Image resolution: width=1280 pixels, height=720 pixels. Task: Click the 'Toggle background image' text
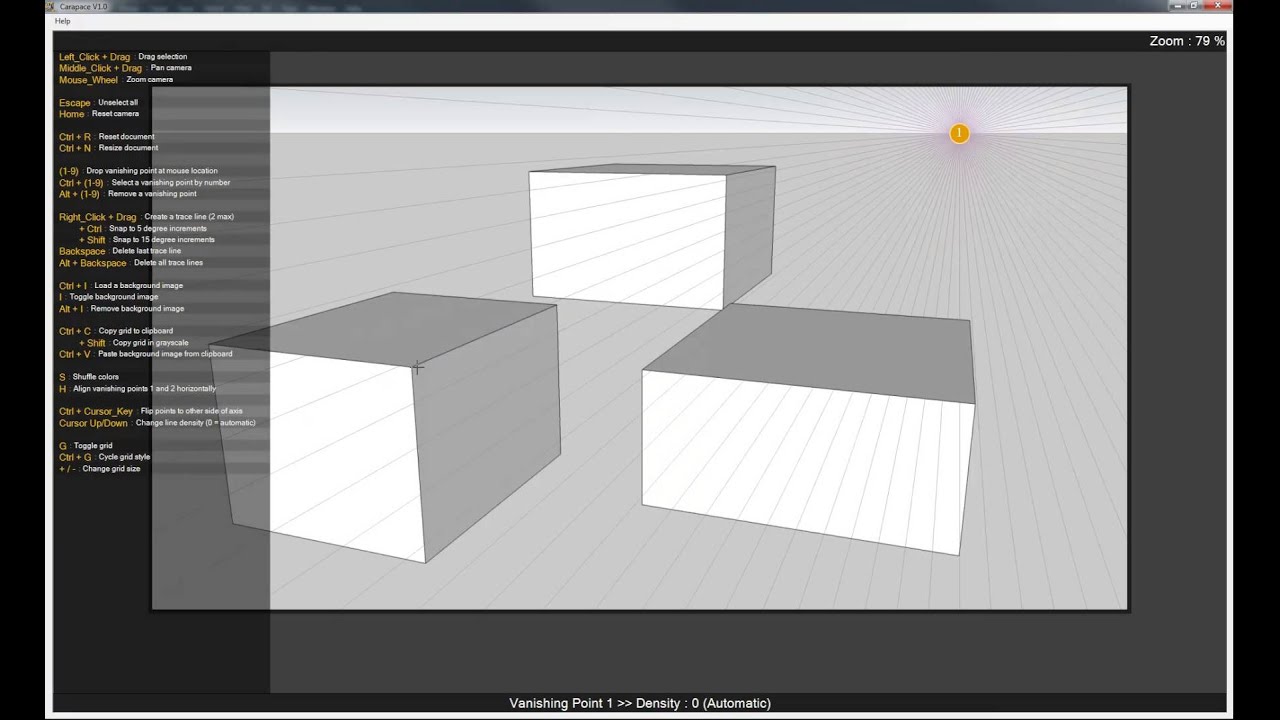113,297
